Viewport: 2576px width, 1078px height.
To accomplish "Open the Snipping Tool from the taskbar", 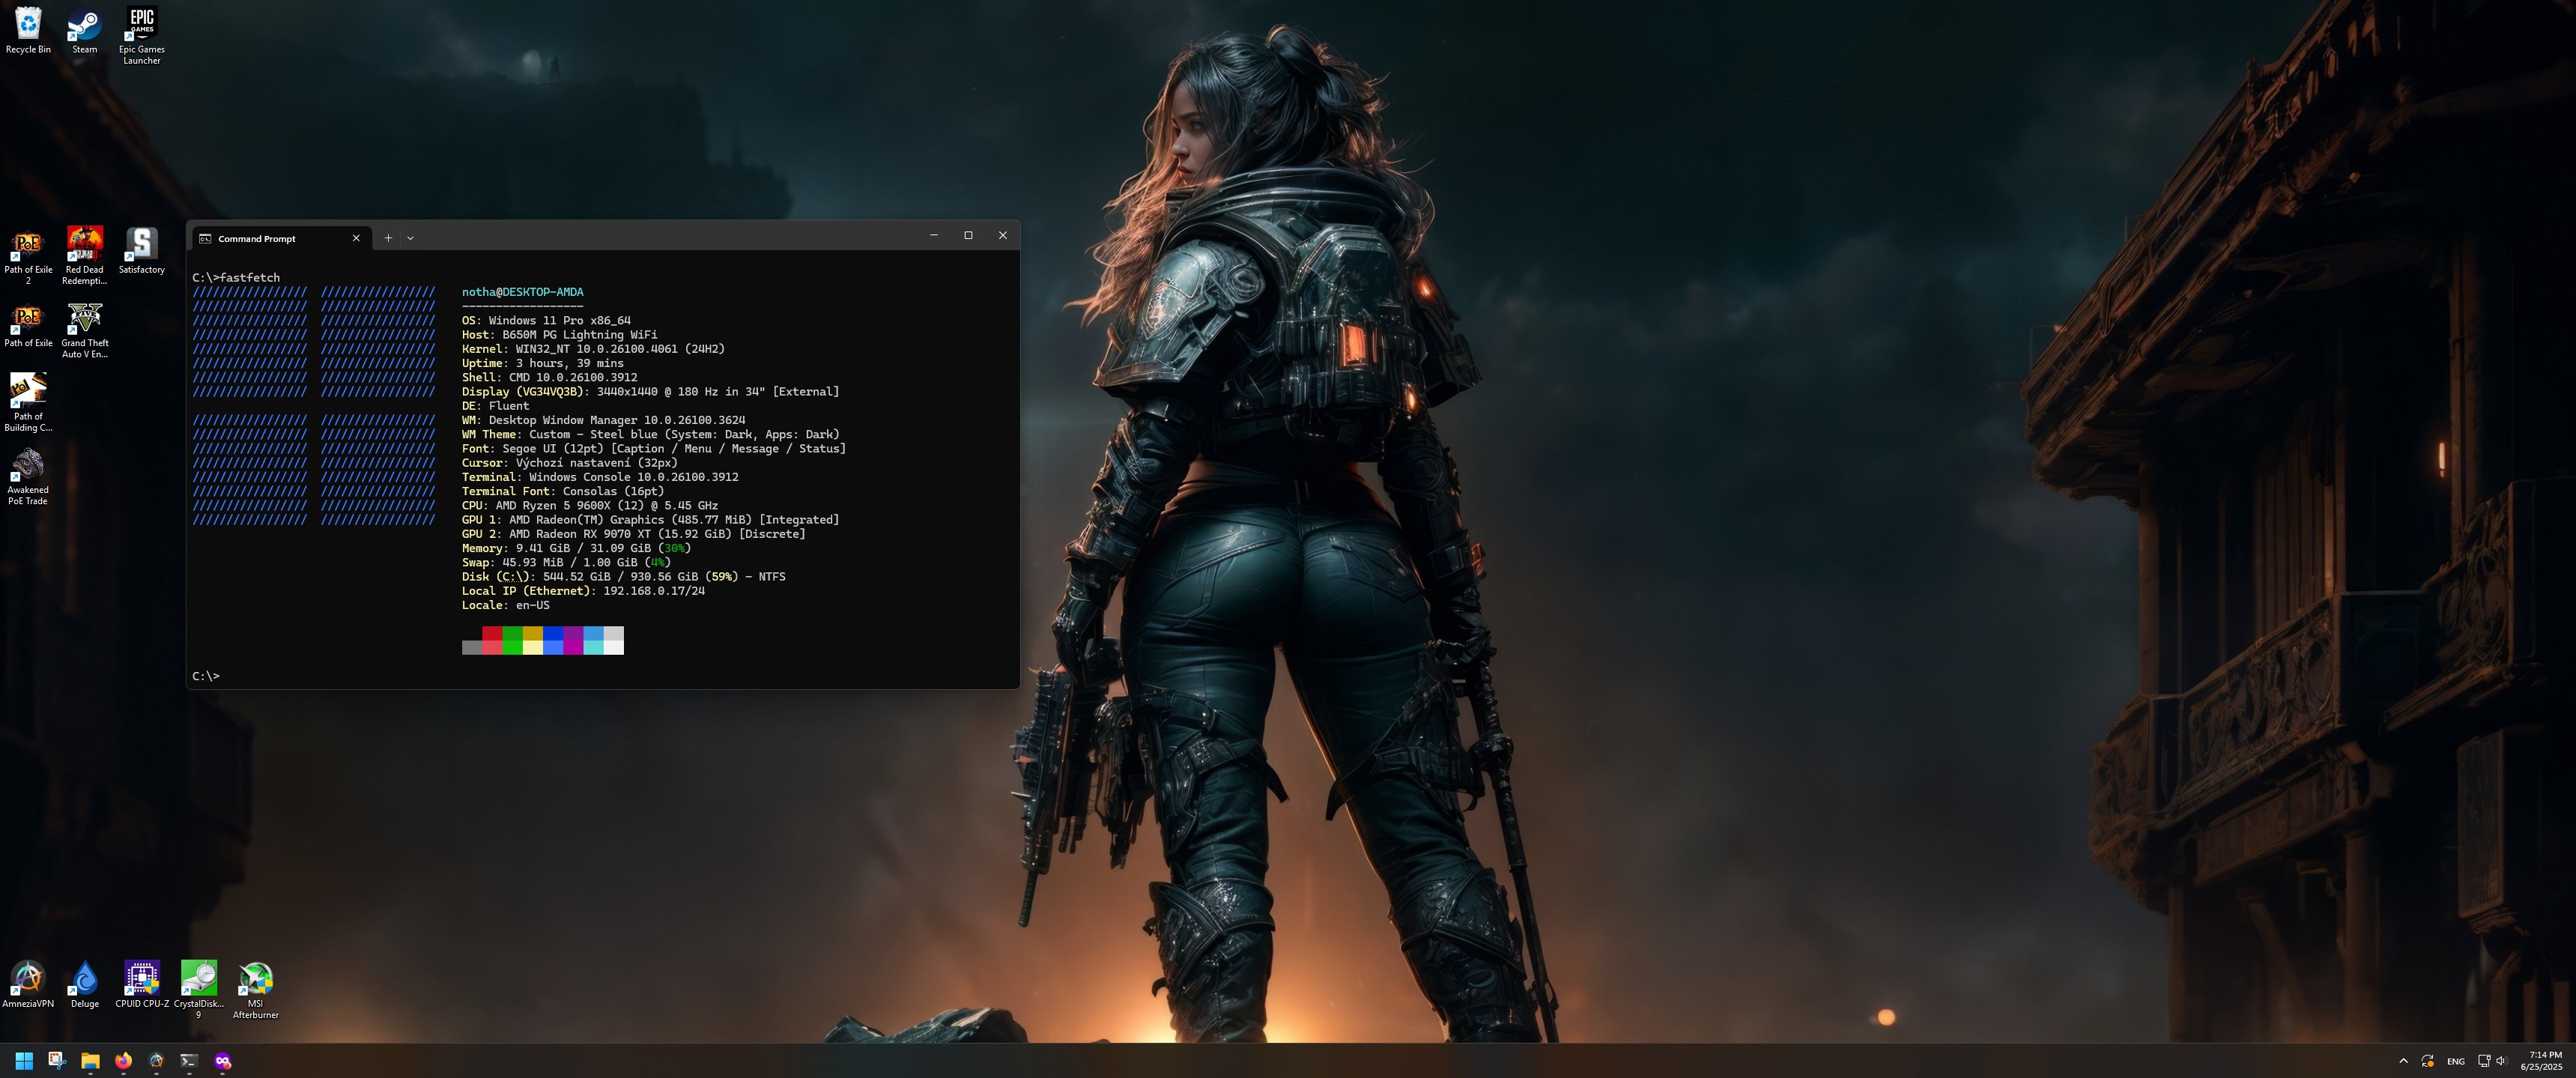I will click(x=57, y=1061).
